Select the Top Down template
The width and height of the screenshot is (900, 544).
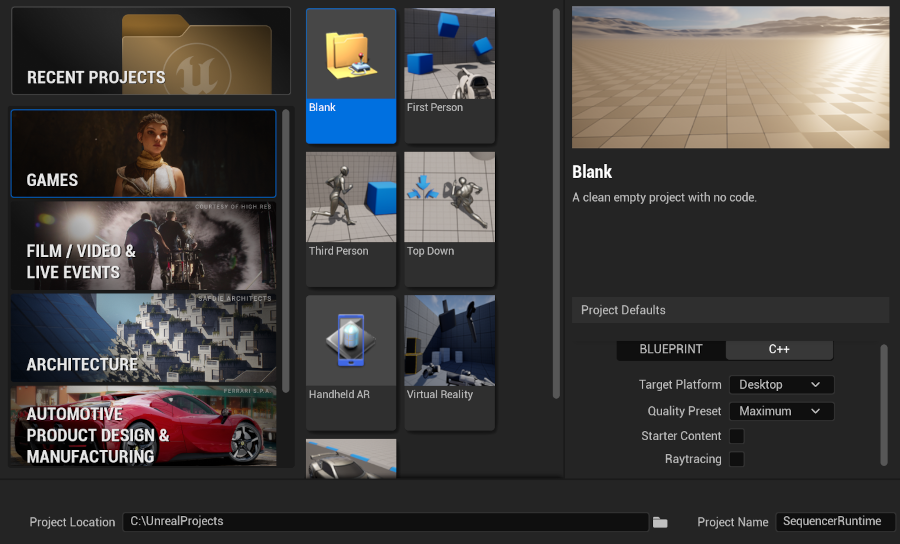click(x=449, y=219)
